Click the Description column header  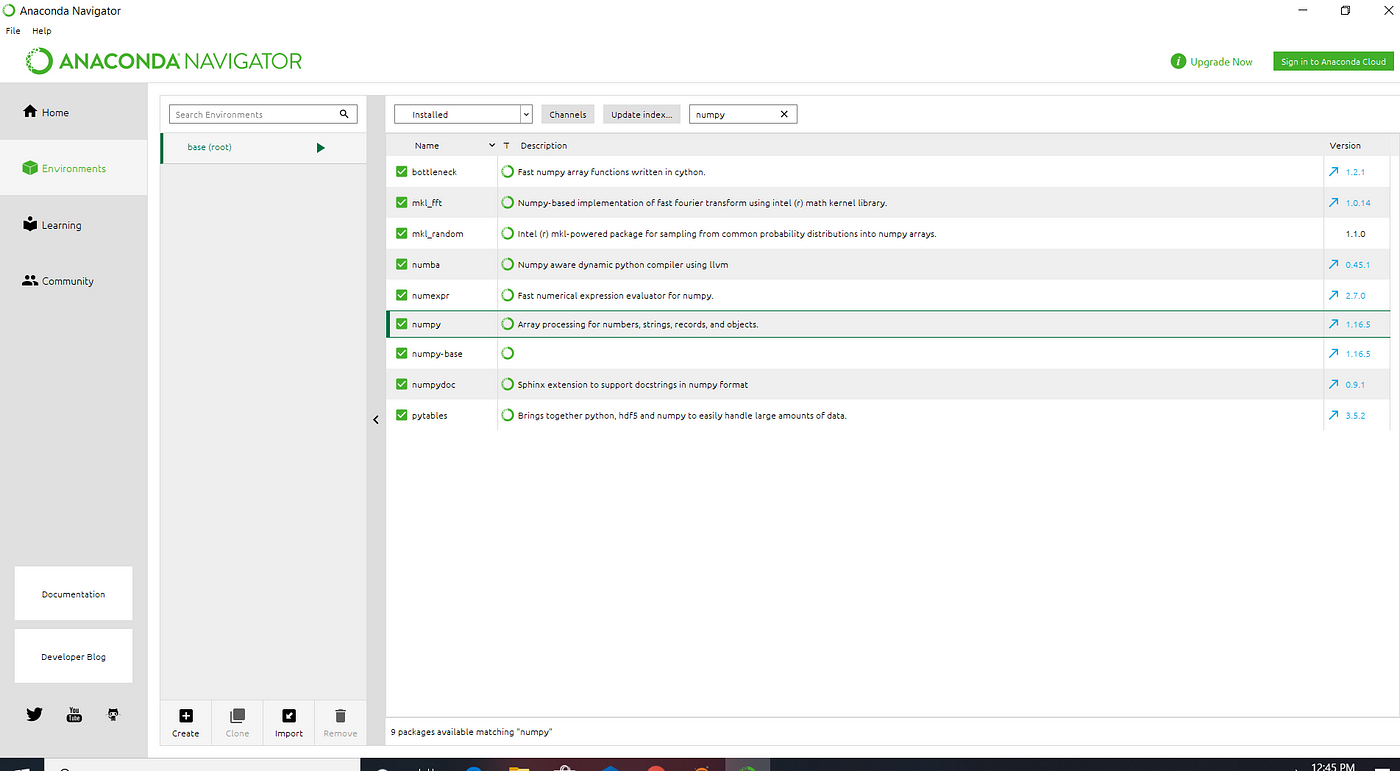(x=543, y=146)
